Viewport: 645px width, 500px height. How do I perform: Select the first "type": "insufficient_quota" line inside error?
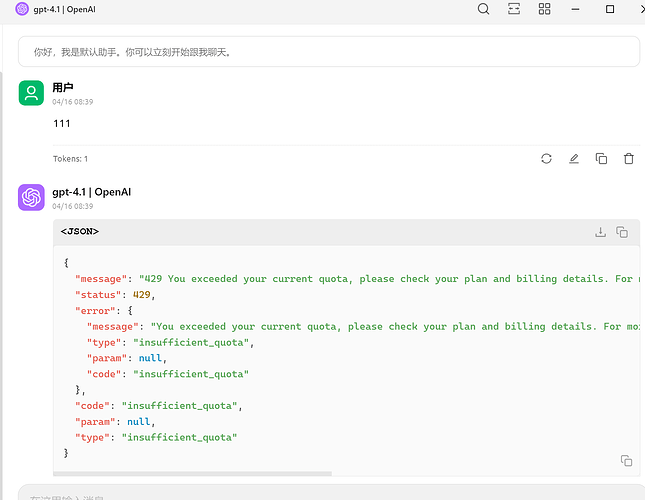tap(170, 343)
